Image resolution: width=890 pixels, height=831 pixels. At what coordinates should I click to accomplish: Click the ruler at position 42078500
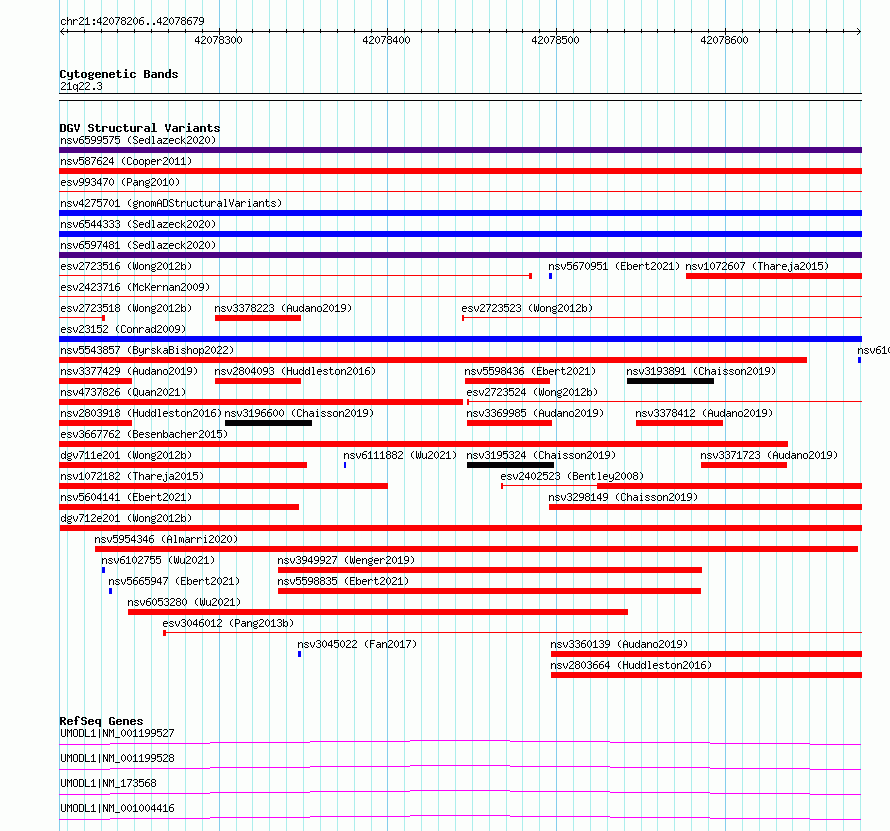pos(556,40)
